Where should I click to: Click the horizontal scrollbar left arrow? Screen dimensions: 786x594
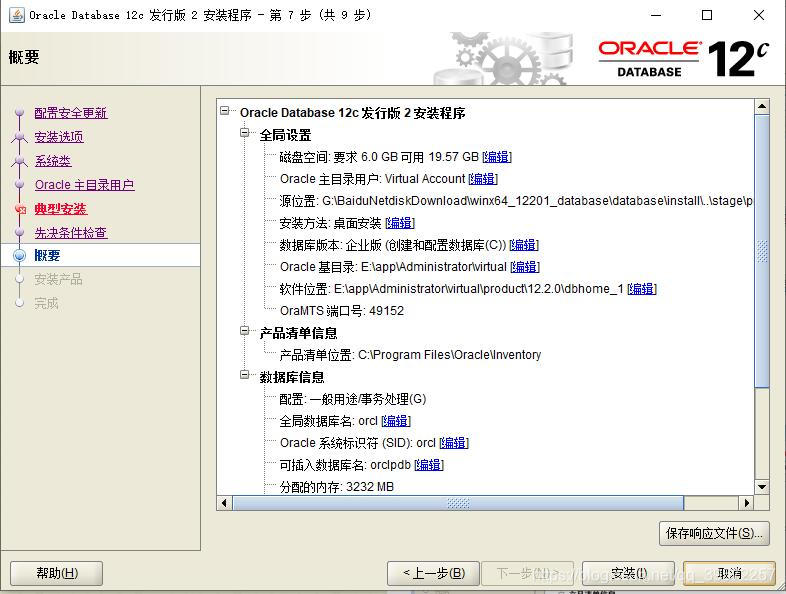[x=224, y=503]
